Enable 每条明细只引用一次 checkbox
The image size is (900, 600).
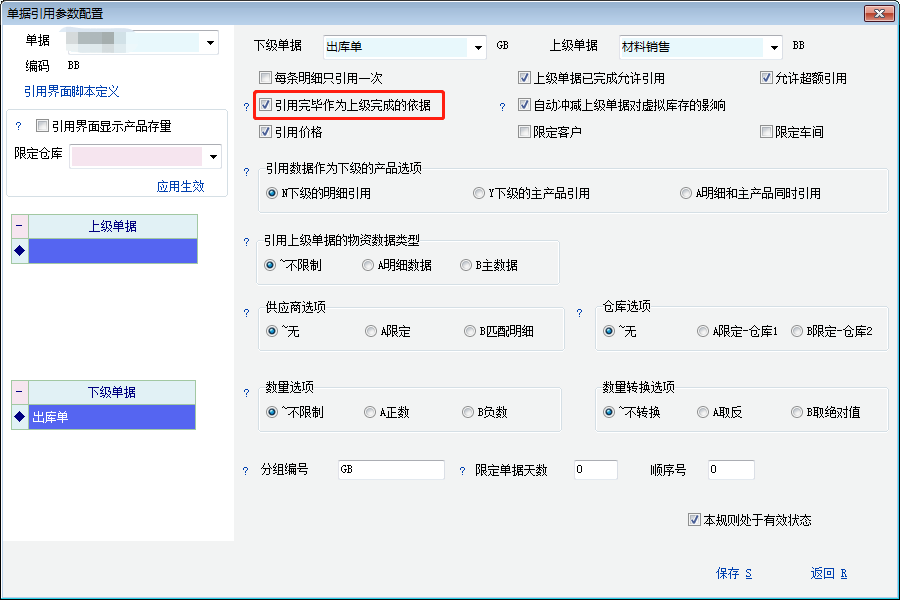pyautogui.click(x=265, y=78)
